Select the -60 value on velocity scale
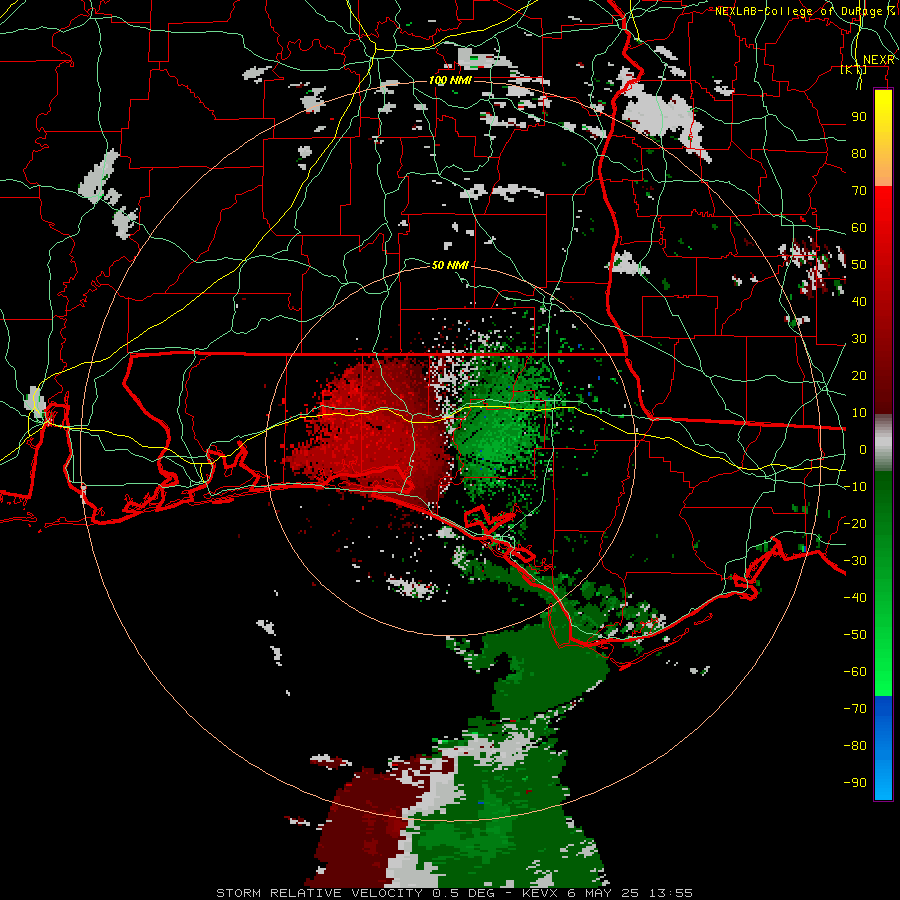This screenshot has height=900, width=900. point(855,672)
